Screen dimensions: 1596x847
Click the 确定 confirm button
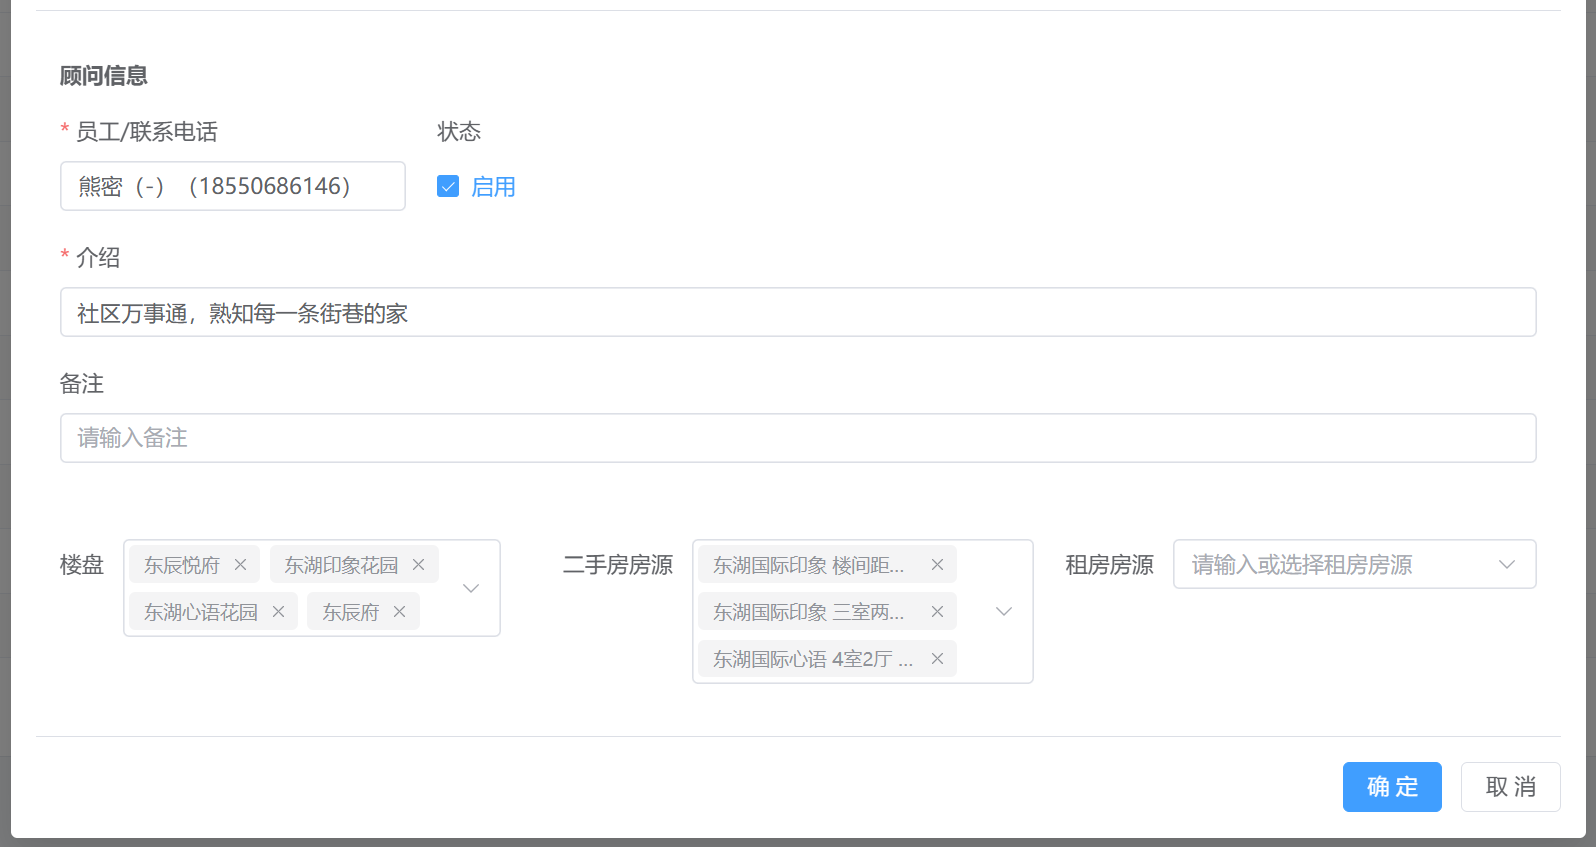pyautogui.click(x=1391, y=787)
